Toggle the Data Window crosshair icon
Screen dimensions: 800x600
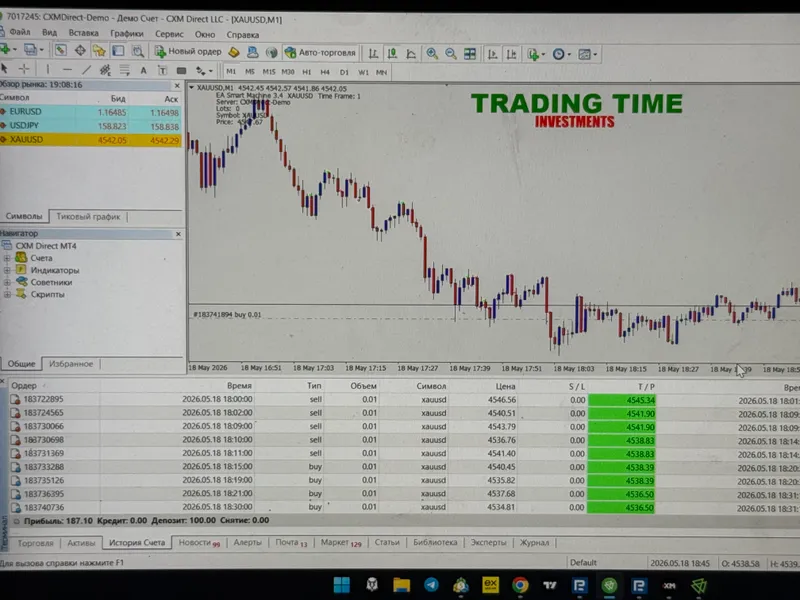80,50
